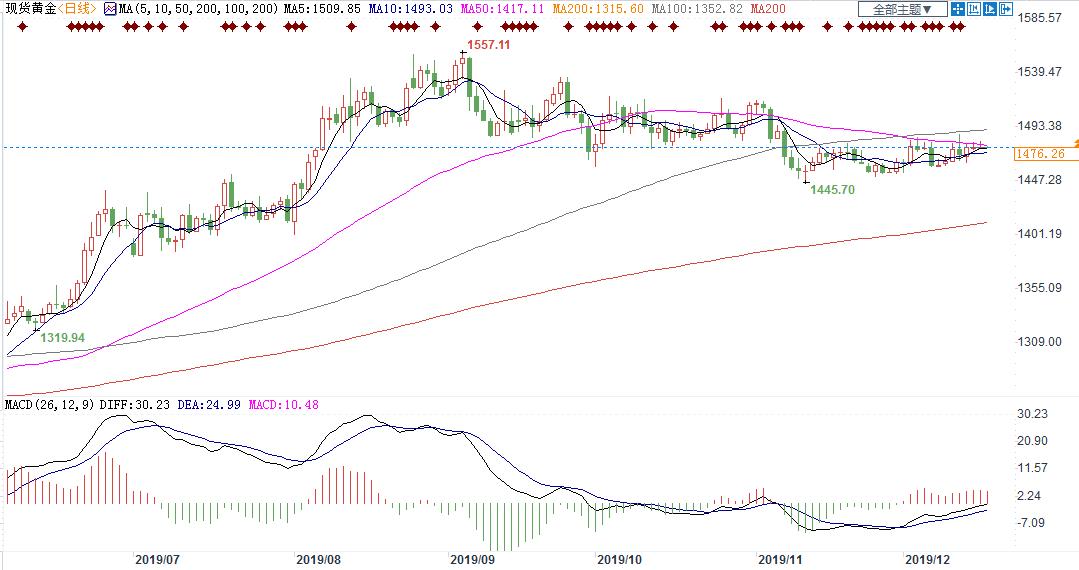
Task: Select the 2019/09 date on time axis
Action: [x=474, y=560]
